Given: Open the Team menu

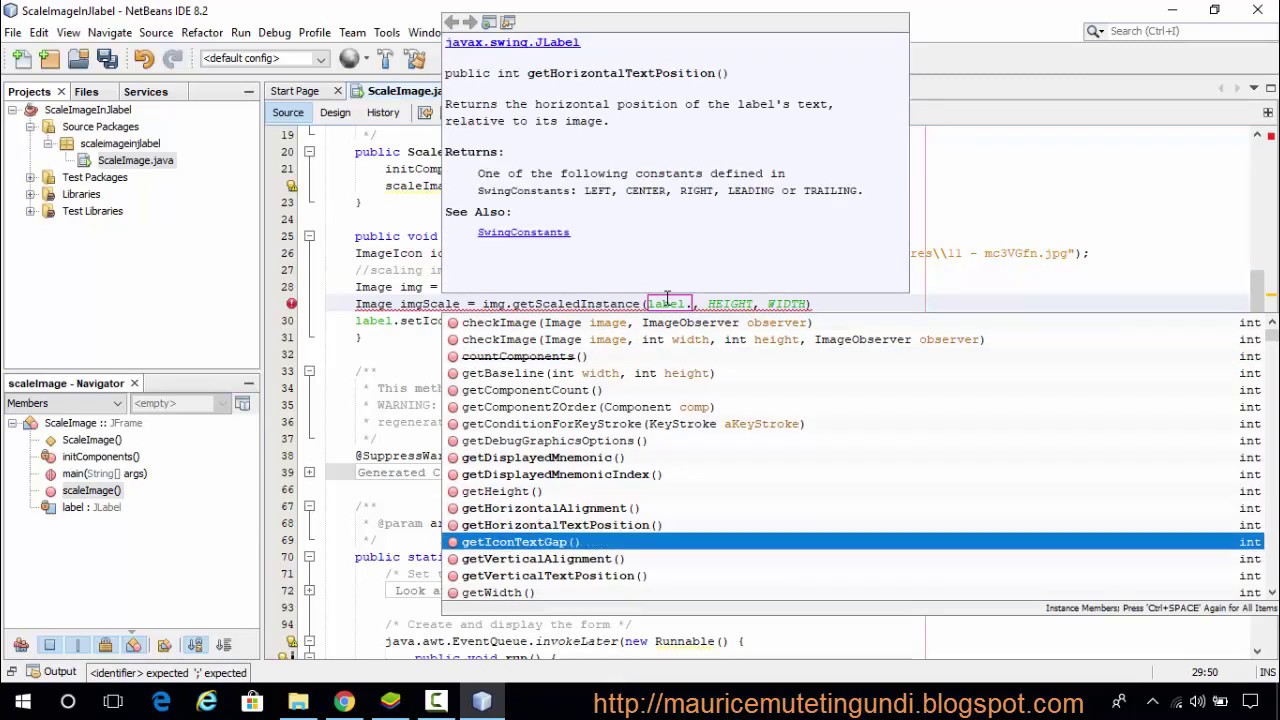Looking at the screenshot, I should point(352,33).
